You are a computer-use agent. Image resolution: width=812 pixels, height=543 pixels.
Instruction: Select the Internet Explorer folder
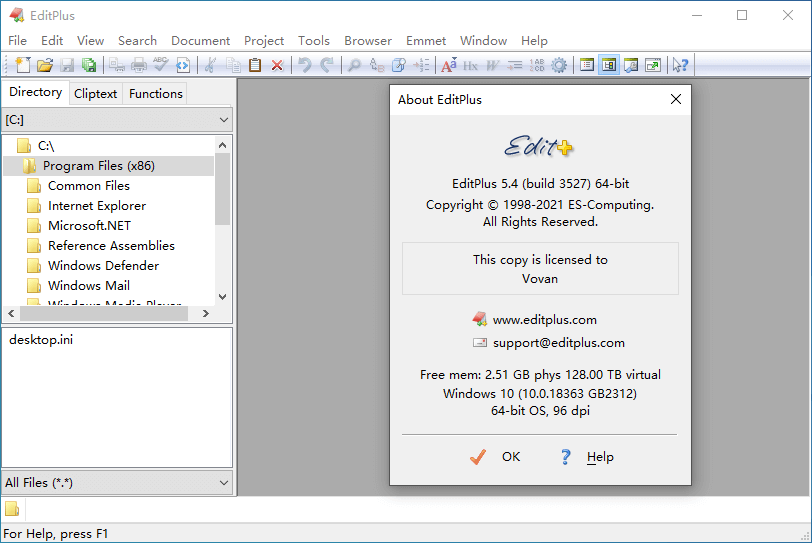pos(97,206)
